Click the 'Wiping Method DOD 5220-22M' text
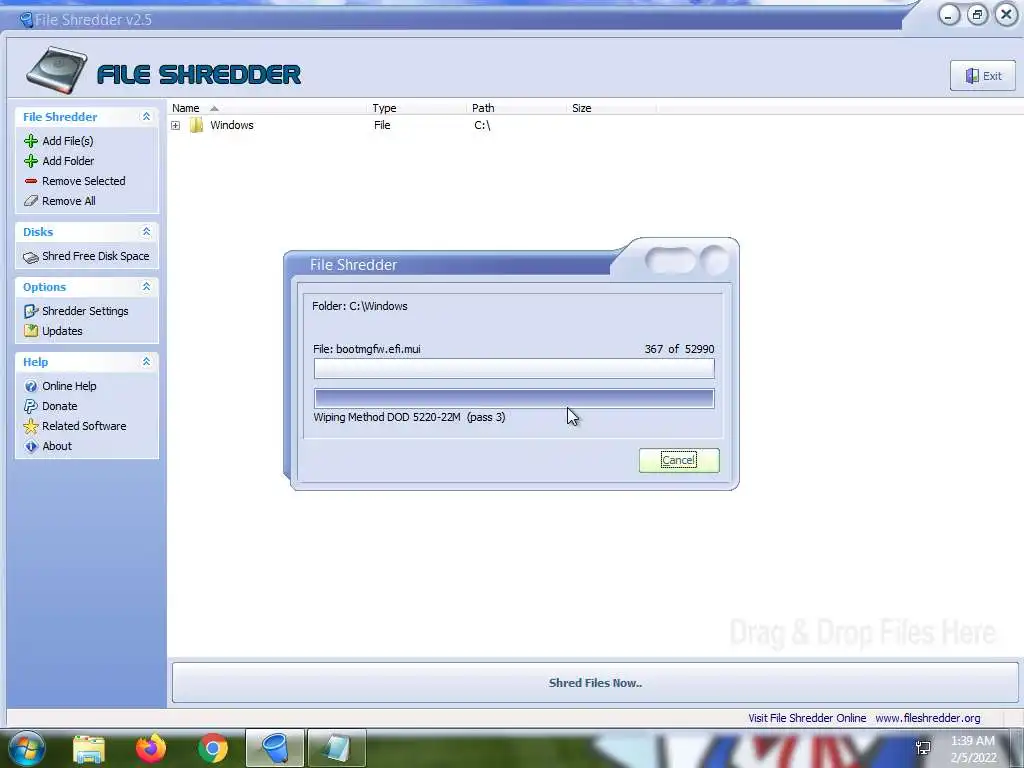Viewport: 1024px width, 768px height. click(387, 417)
